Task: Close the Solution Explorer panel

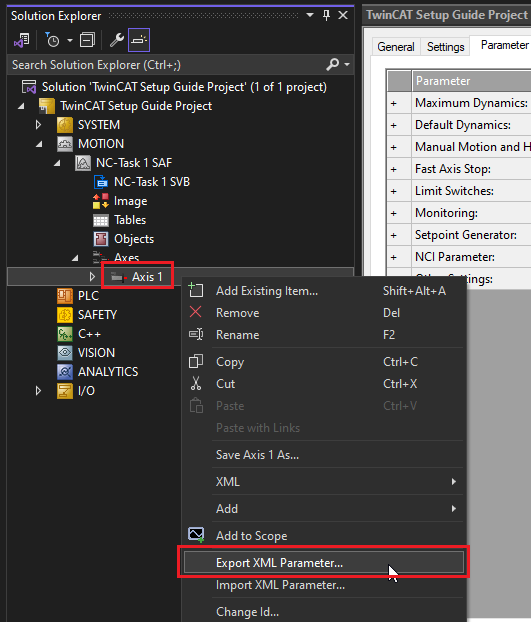Action: (343, 15)
